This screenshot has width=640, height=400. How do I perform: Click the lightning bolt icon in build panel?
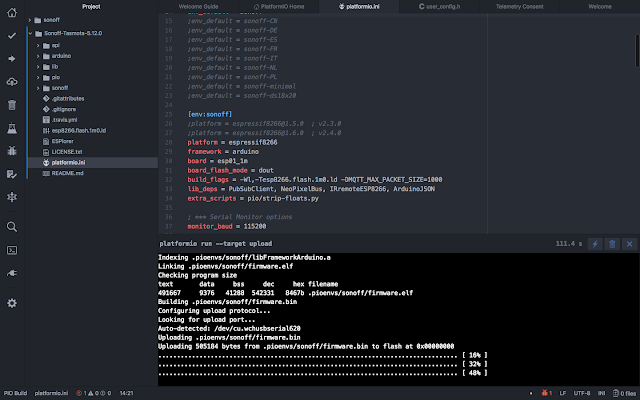(x=595, y=244)
